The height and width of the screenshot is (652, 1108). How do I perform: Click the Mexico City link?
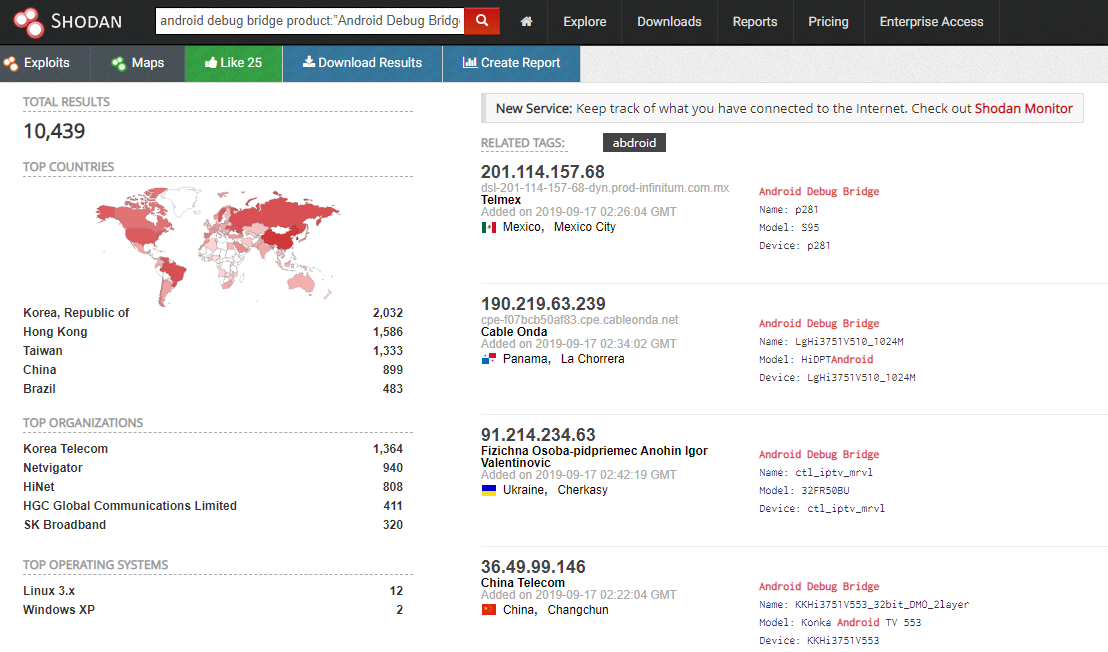[584, 227]
